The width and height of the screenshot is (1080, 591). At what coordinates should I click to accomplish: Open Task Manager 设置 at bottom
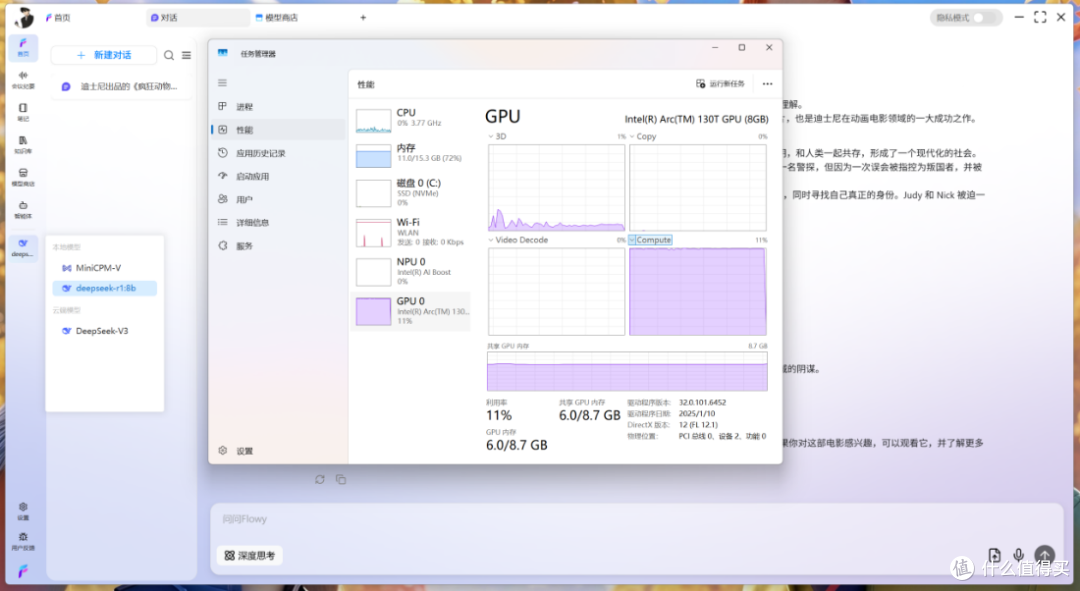(278, 450)
